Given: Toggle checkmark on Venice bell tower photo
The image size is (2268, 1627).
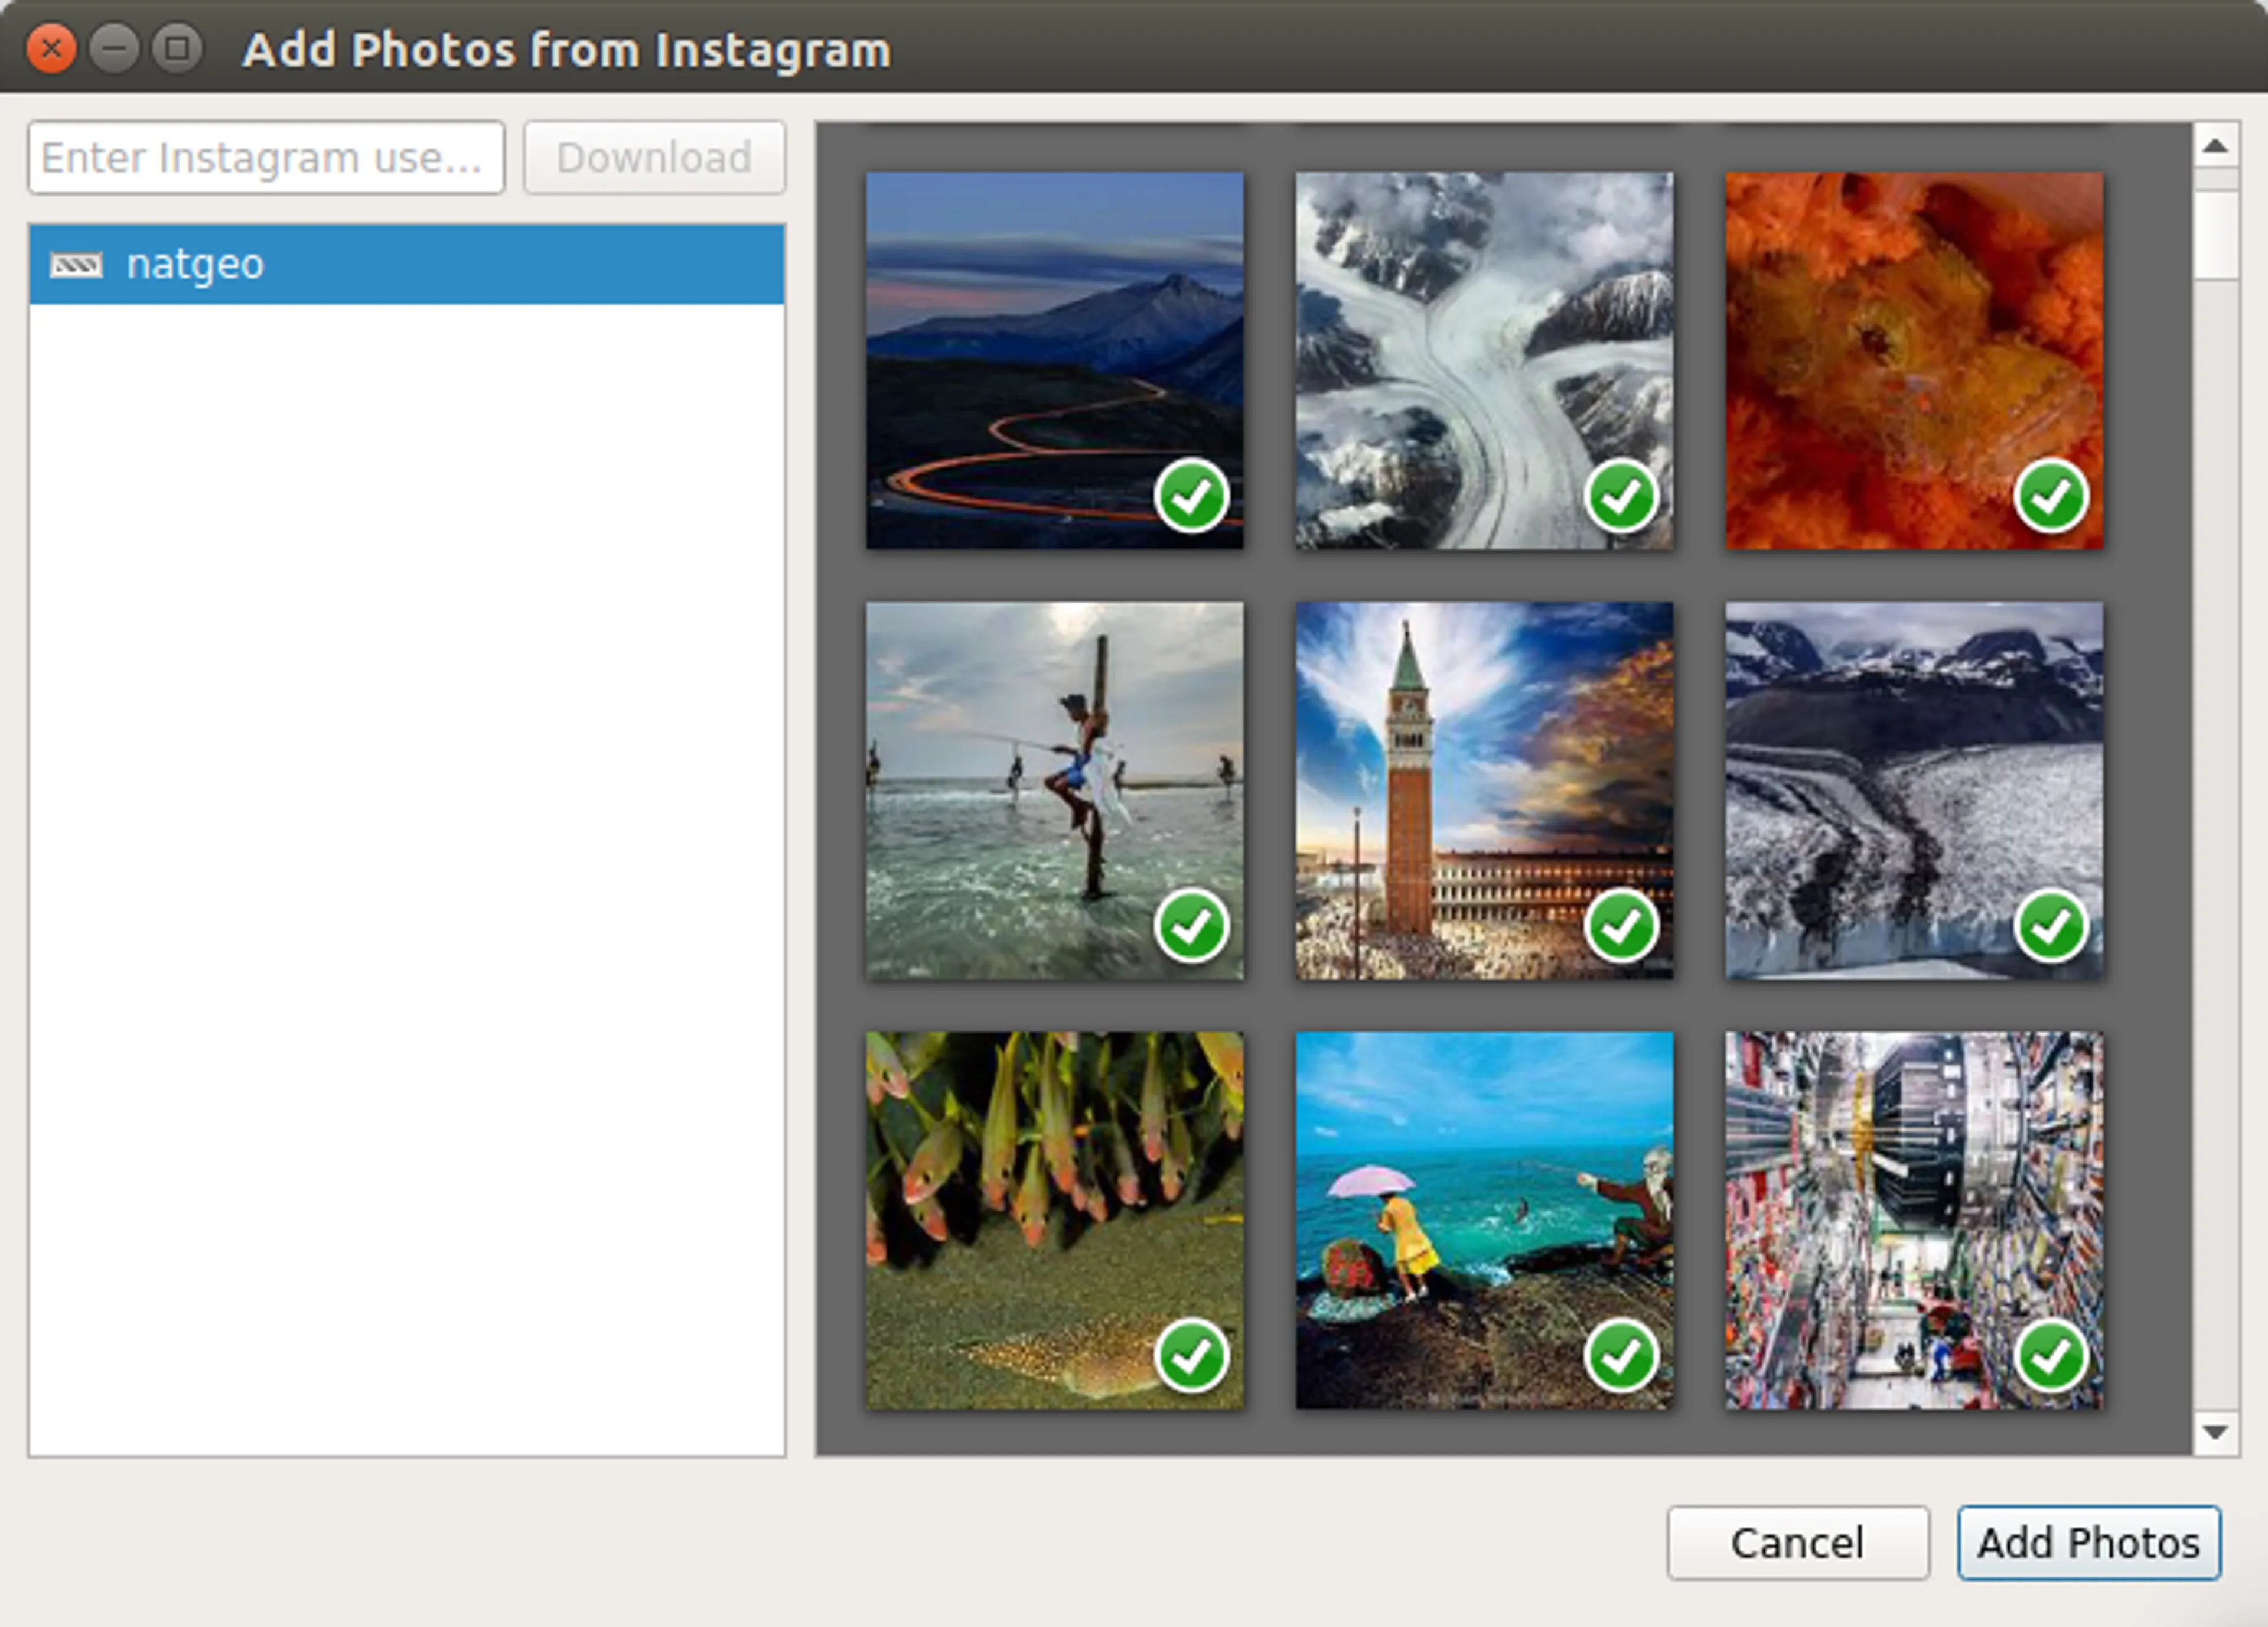Looking at the screenshot, I should [1621, 927].
